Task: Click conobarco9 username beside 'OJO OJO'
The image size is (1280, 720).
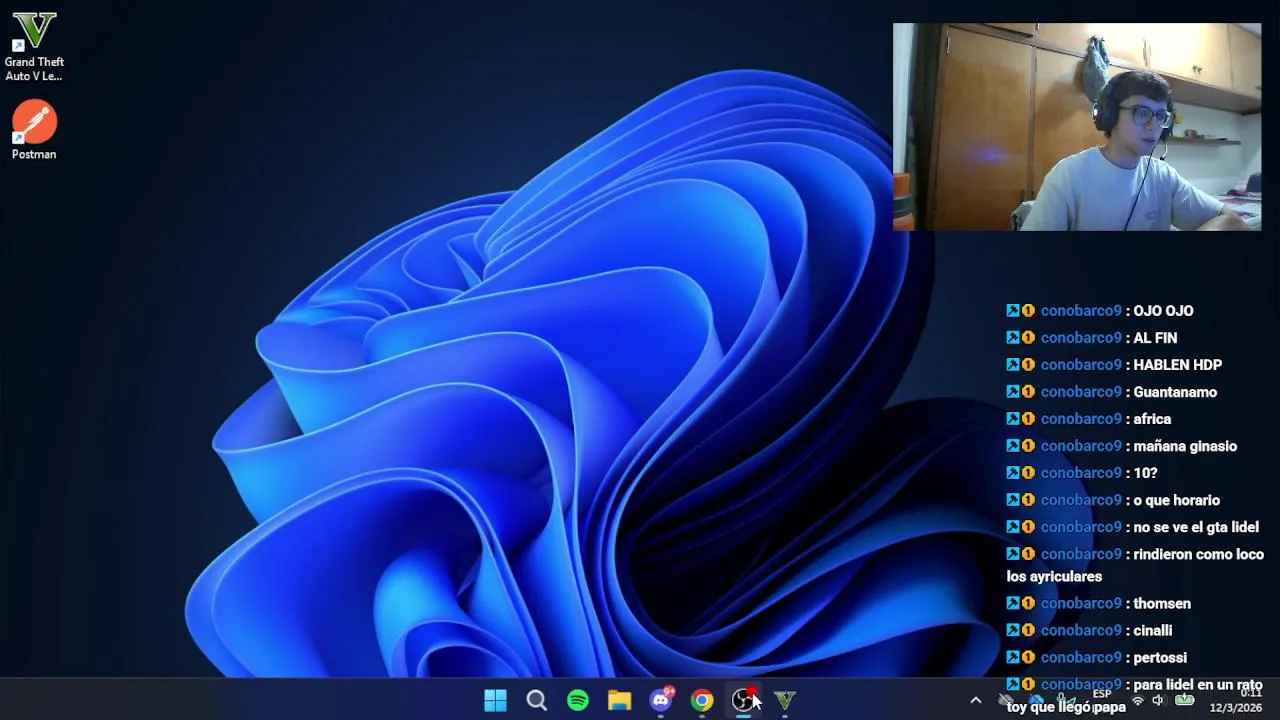Action: pos(1081,311)
